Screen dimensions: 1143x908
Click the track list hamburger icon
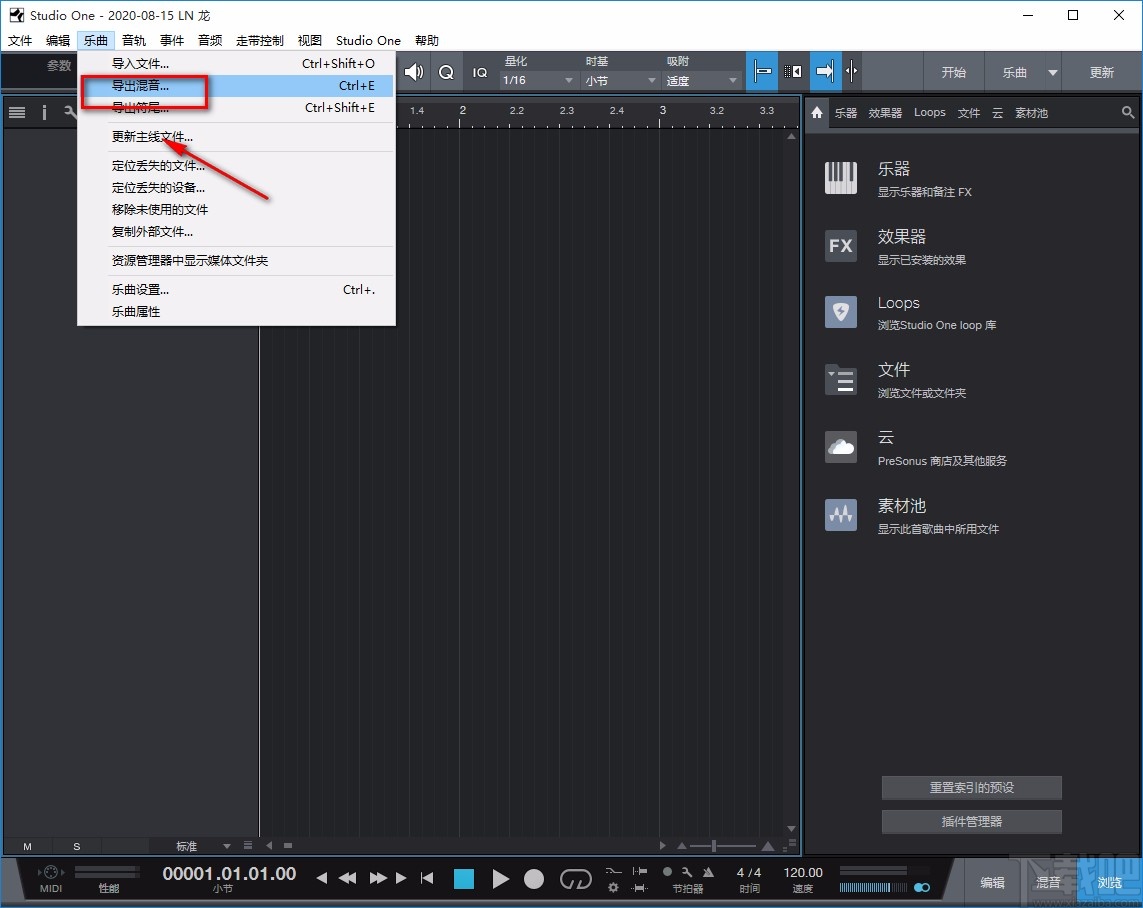[x=17, y=112]
